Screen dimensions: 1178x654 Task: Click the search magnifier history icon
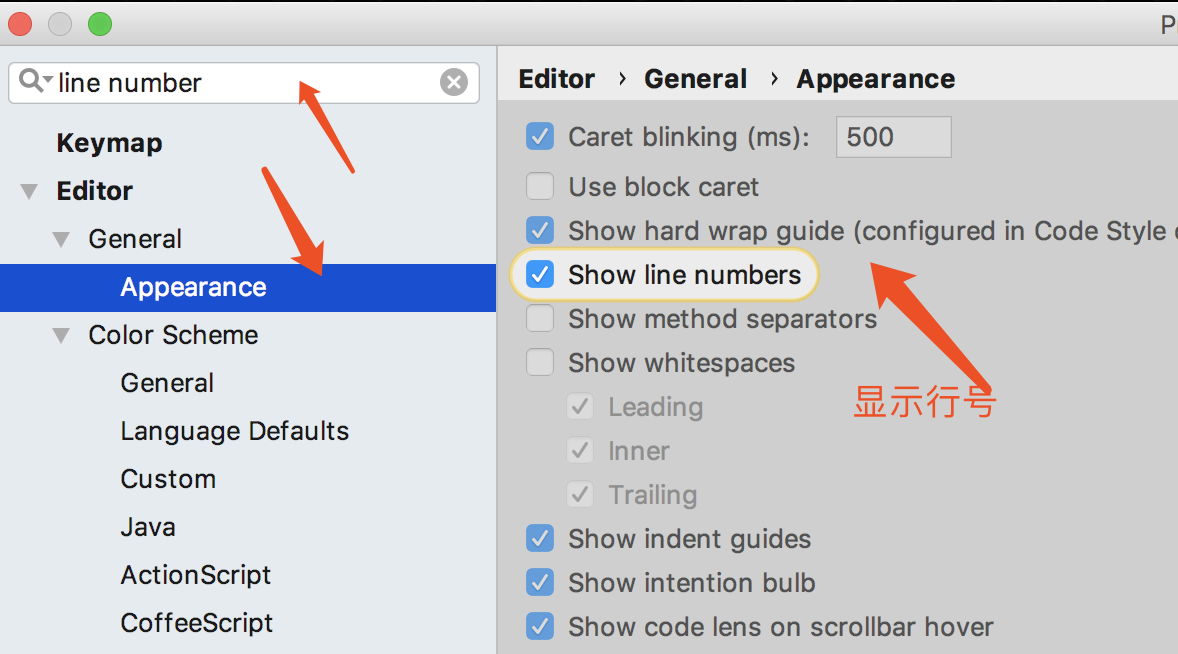pyautogui.click(x=34, y=81)
